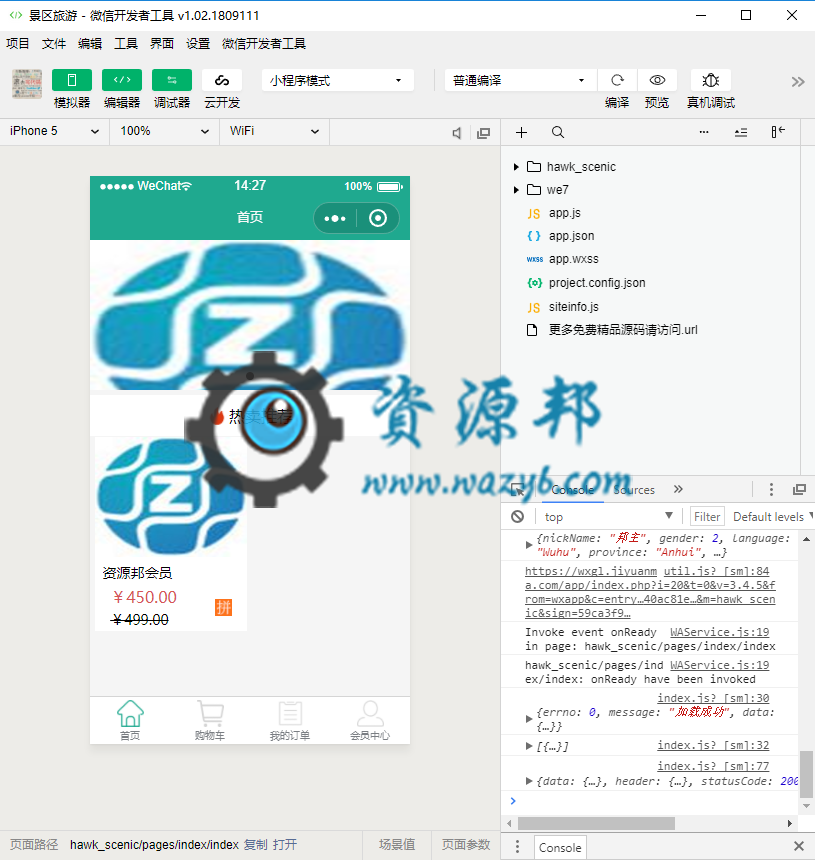Viewport: 815px width, 860px height.
Task: Open index.js? [sm]:30 source link
Action: (x=713, y=698)
